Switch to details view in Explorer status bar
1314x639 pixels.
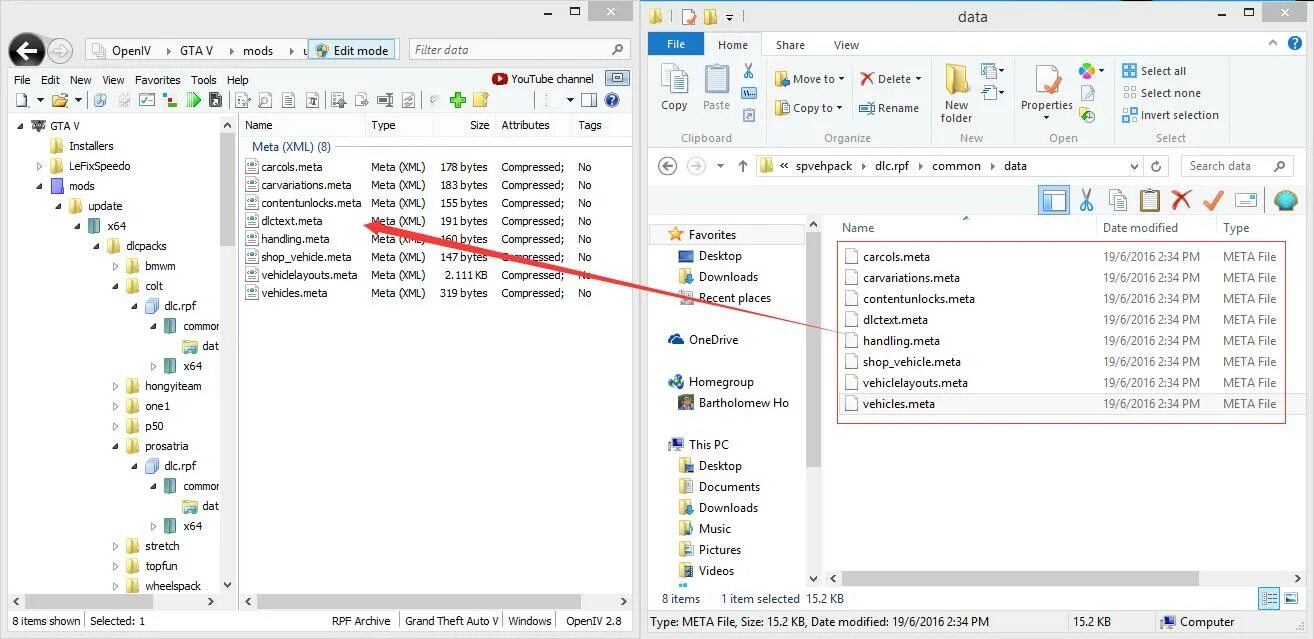click(x=1269, y=599)
